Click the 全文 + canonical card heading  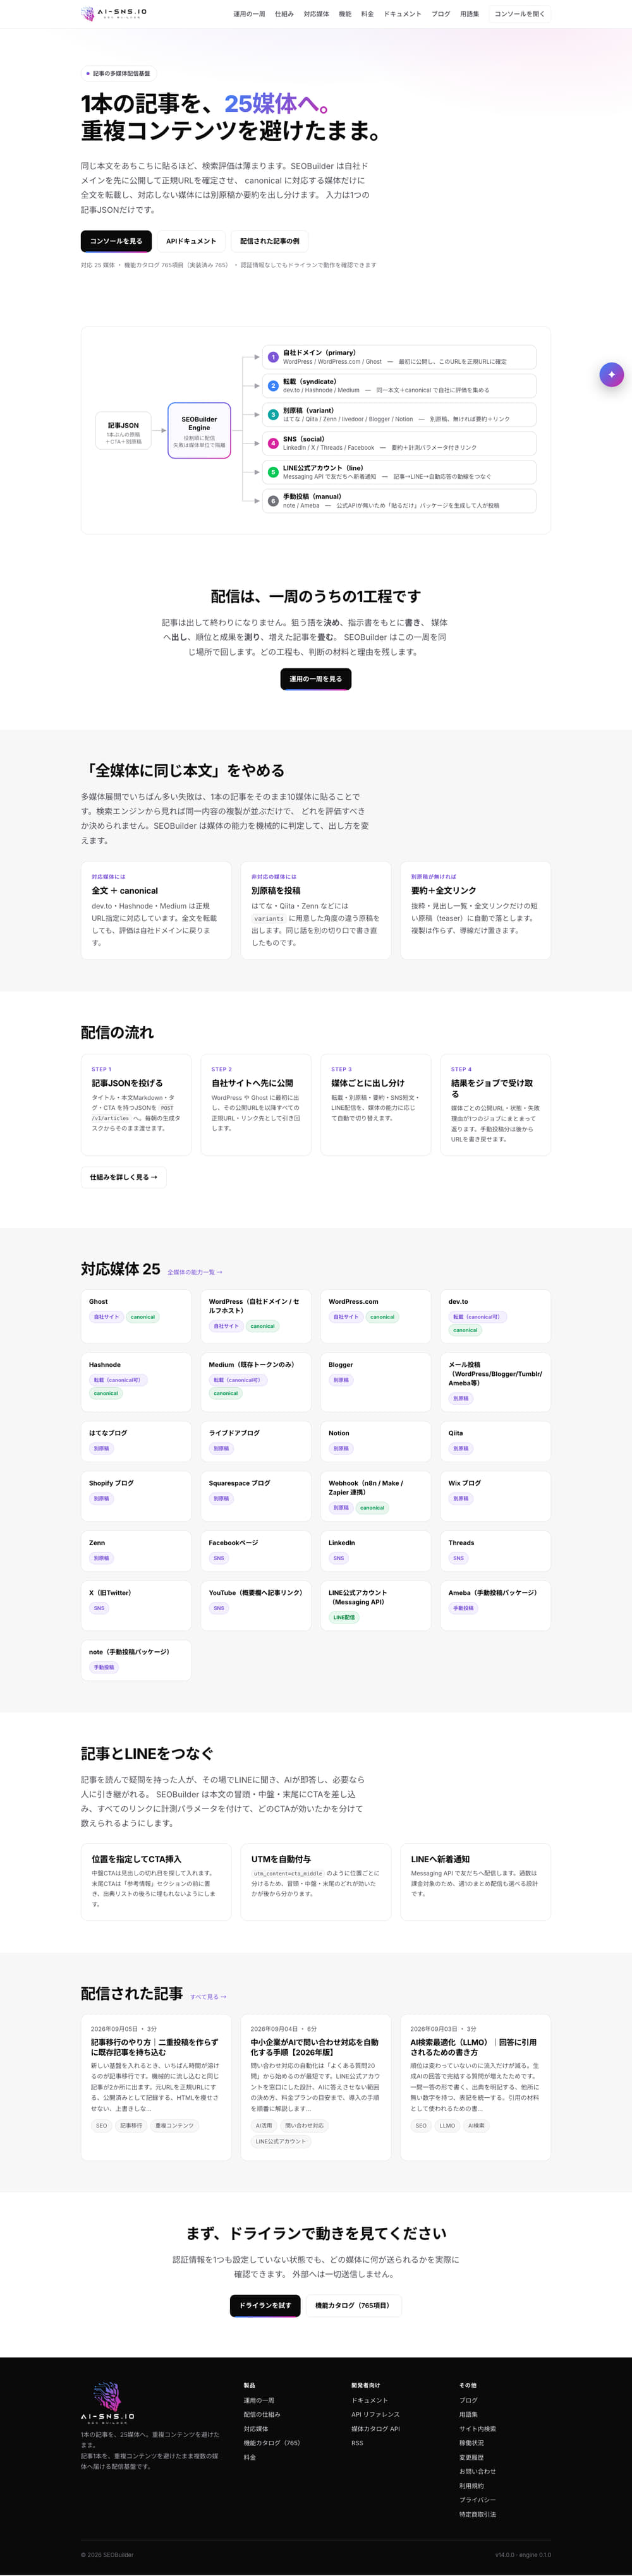coord(125,890)
